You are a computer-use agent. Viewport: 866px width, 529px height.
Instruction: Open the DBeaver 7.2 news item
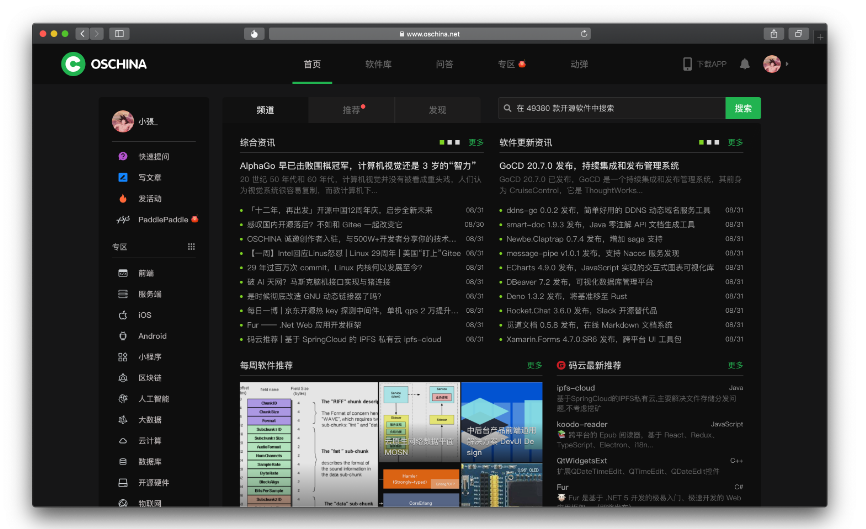coord(579,282)
